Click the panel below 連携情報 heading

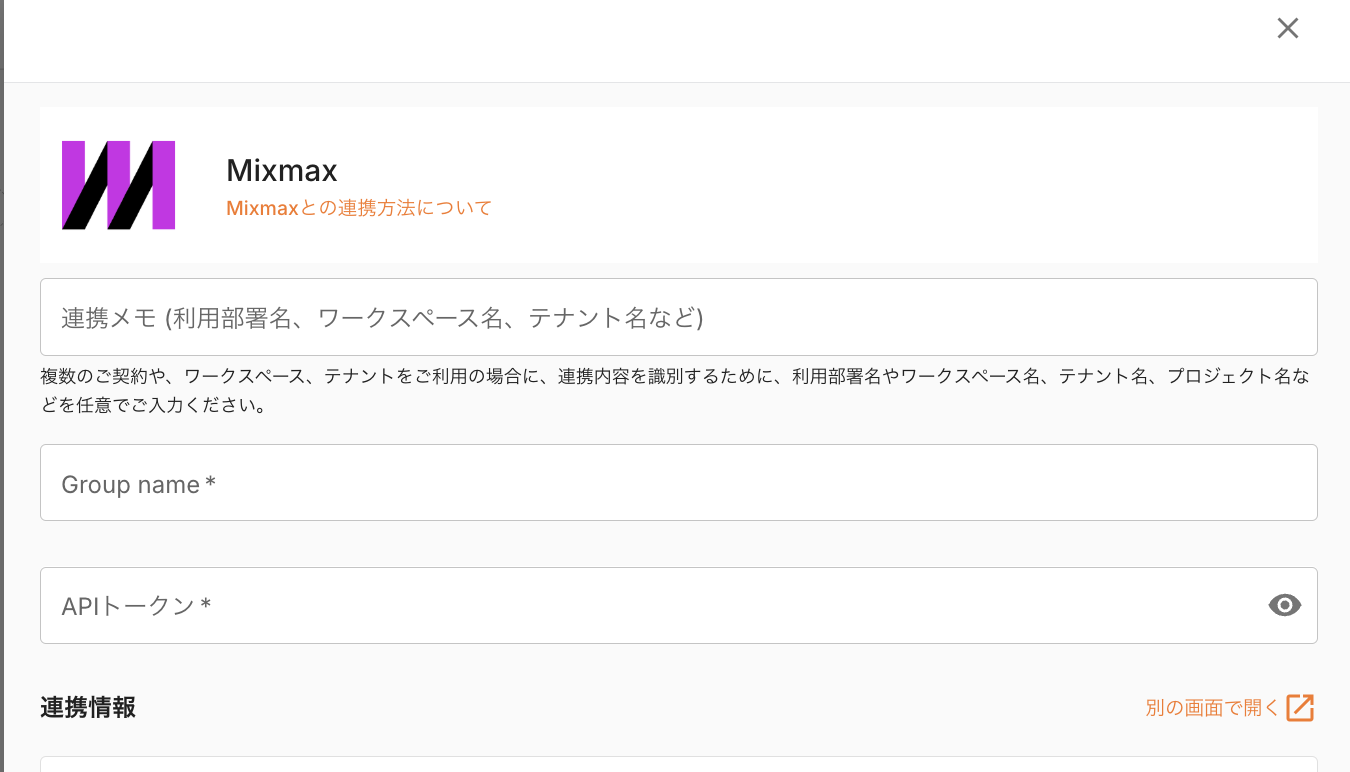tap(678, 764)
